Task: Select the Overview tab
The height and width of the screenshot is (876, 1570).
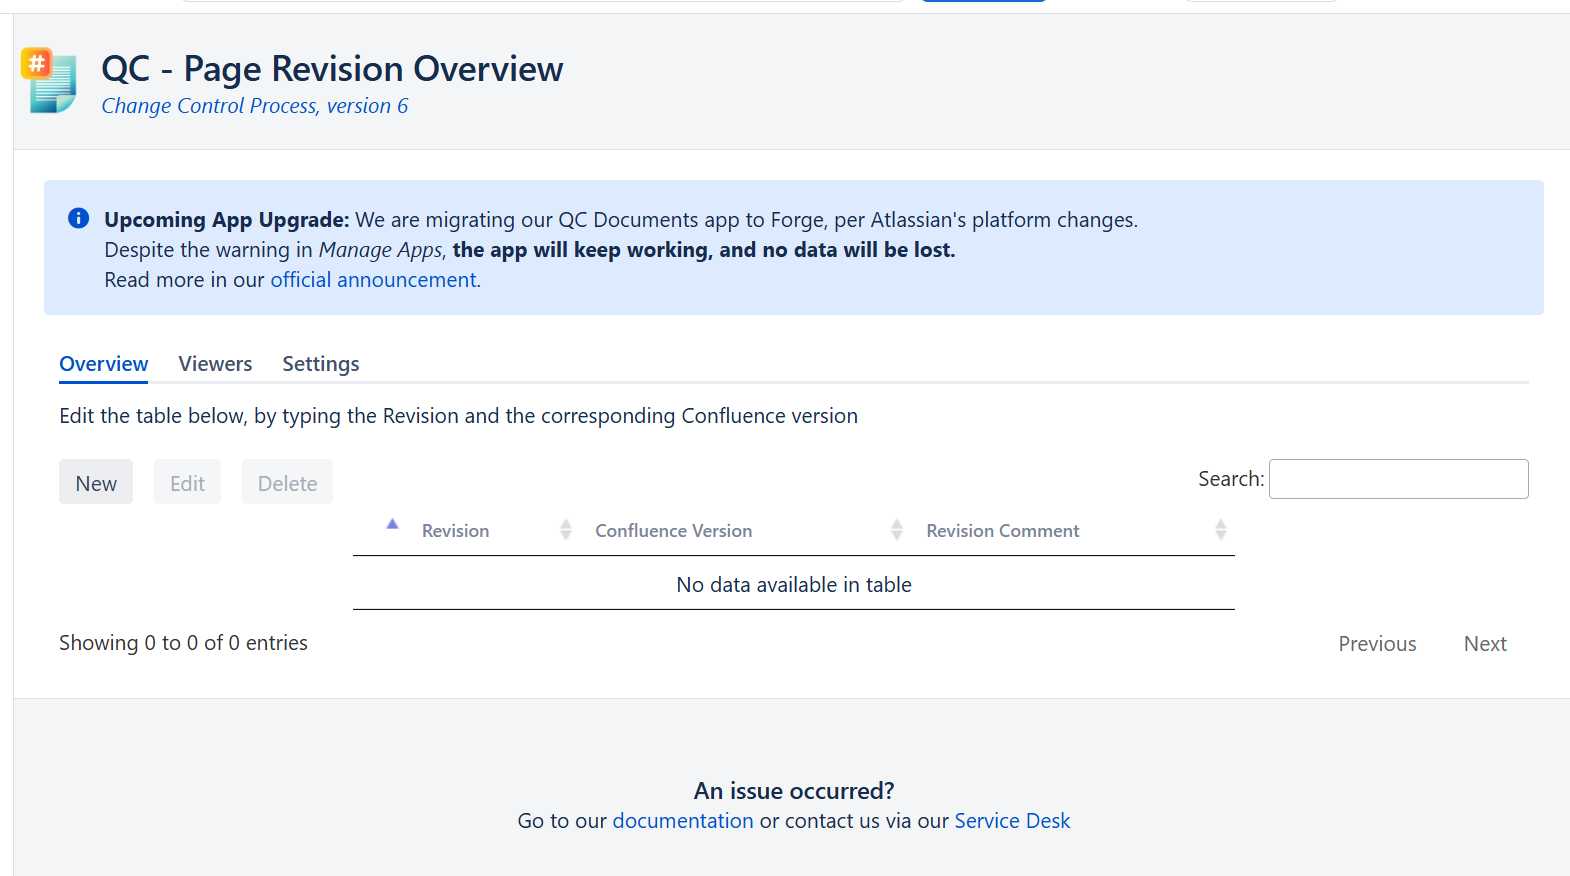Action: pos(104,364)
